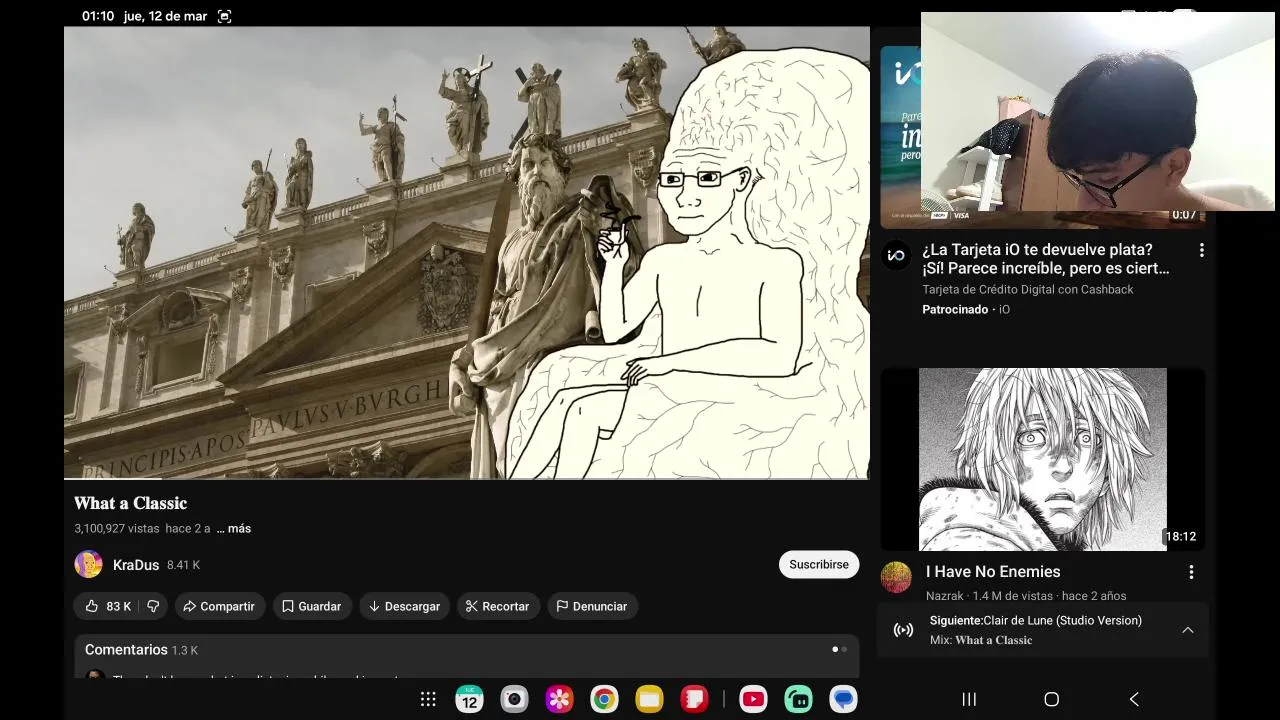Open the green recent app in taskbar
The image size is (1280, 720).
(798, 699)
